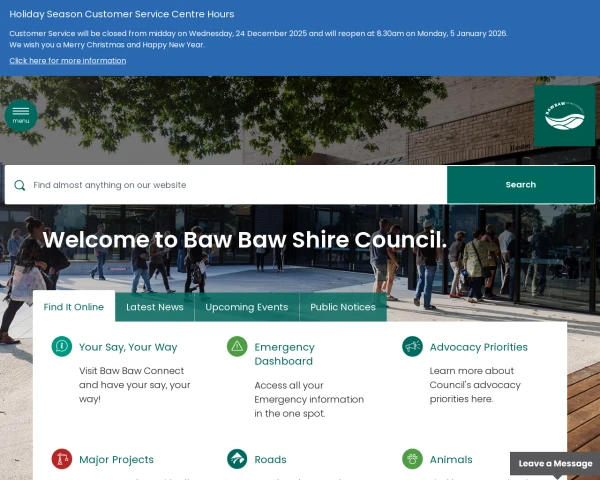
Task: Click the Animals paw icon
Action: click(x=412, y=459)
